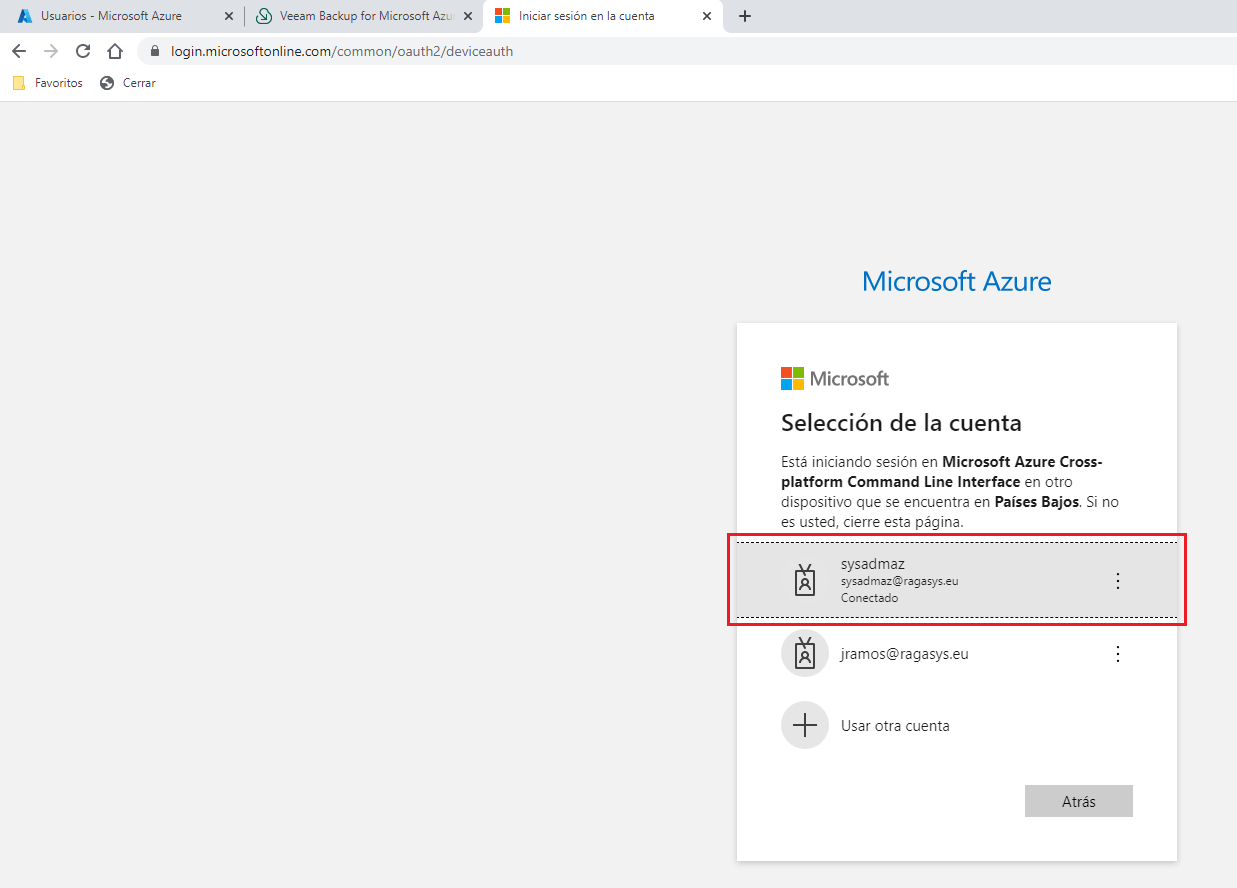Go back in browser history
This screenshot has width=1237, height=888.
(19, 51)
